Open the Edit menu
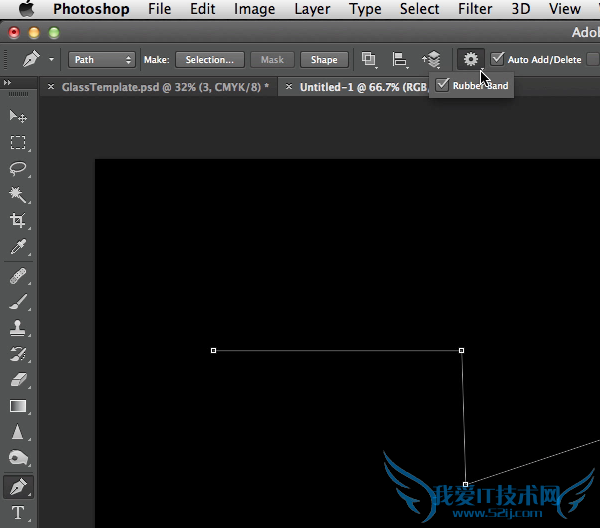The image size is (600, 528). (x=203, y=8)
